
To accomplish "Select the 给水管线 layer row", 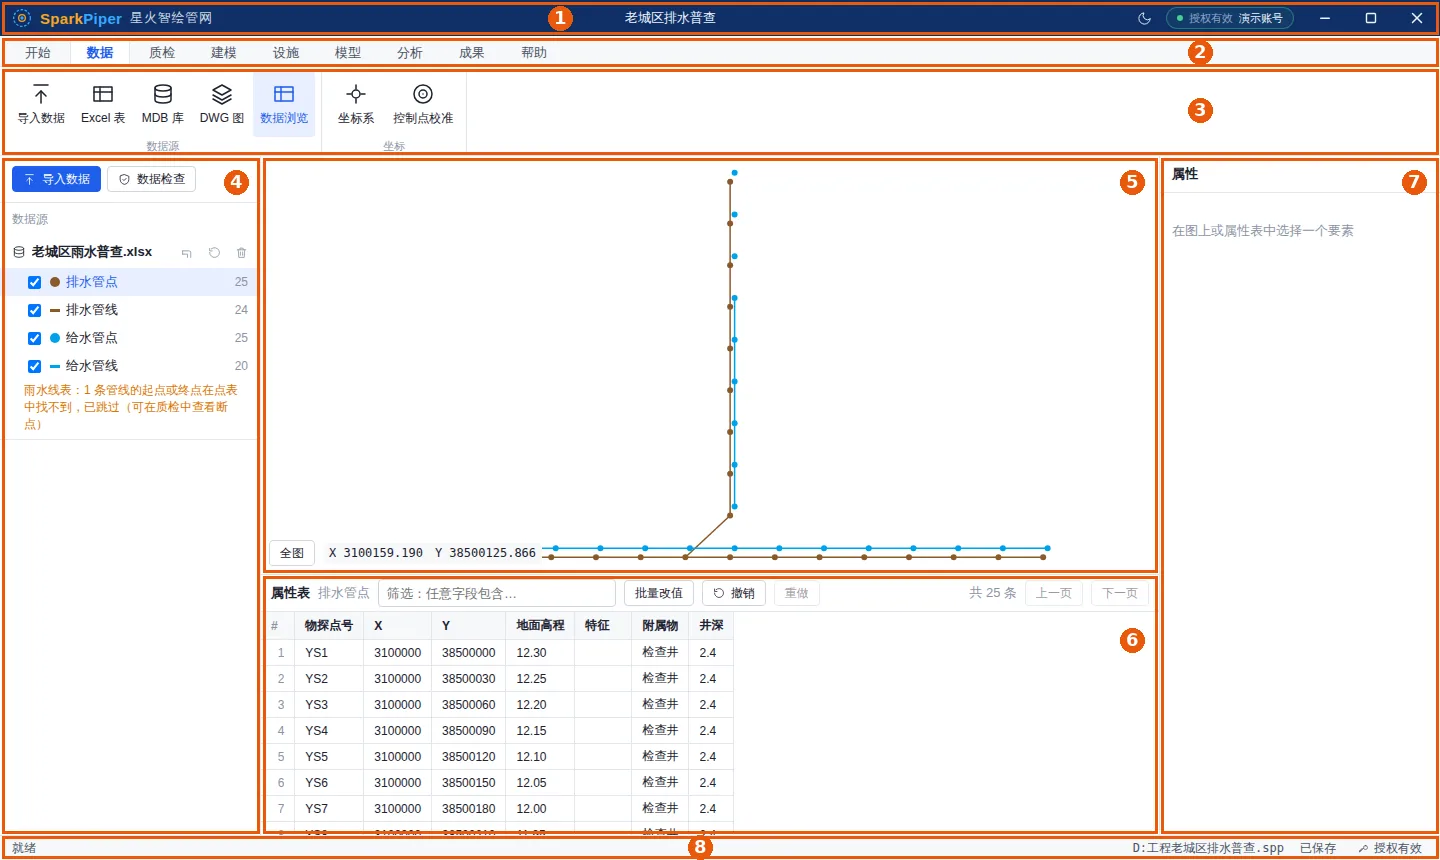I will [131, 366].
